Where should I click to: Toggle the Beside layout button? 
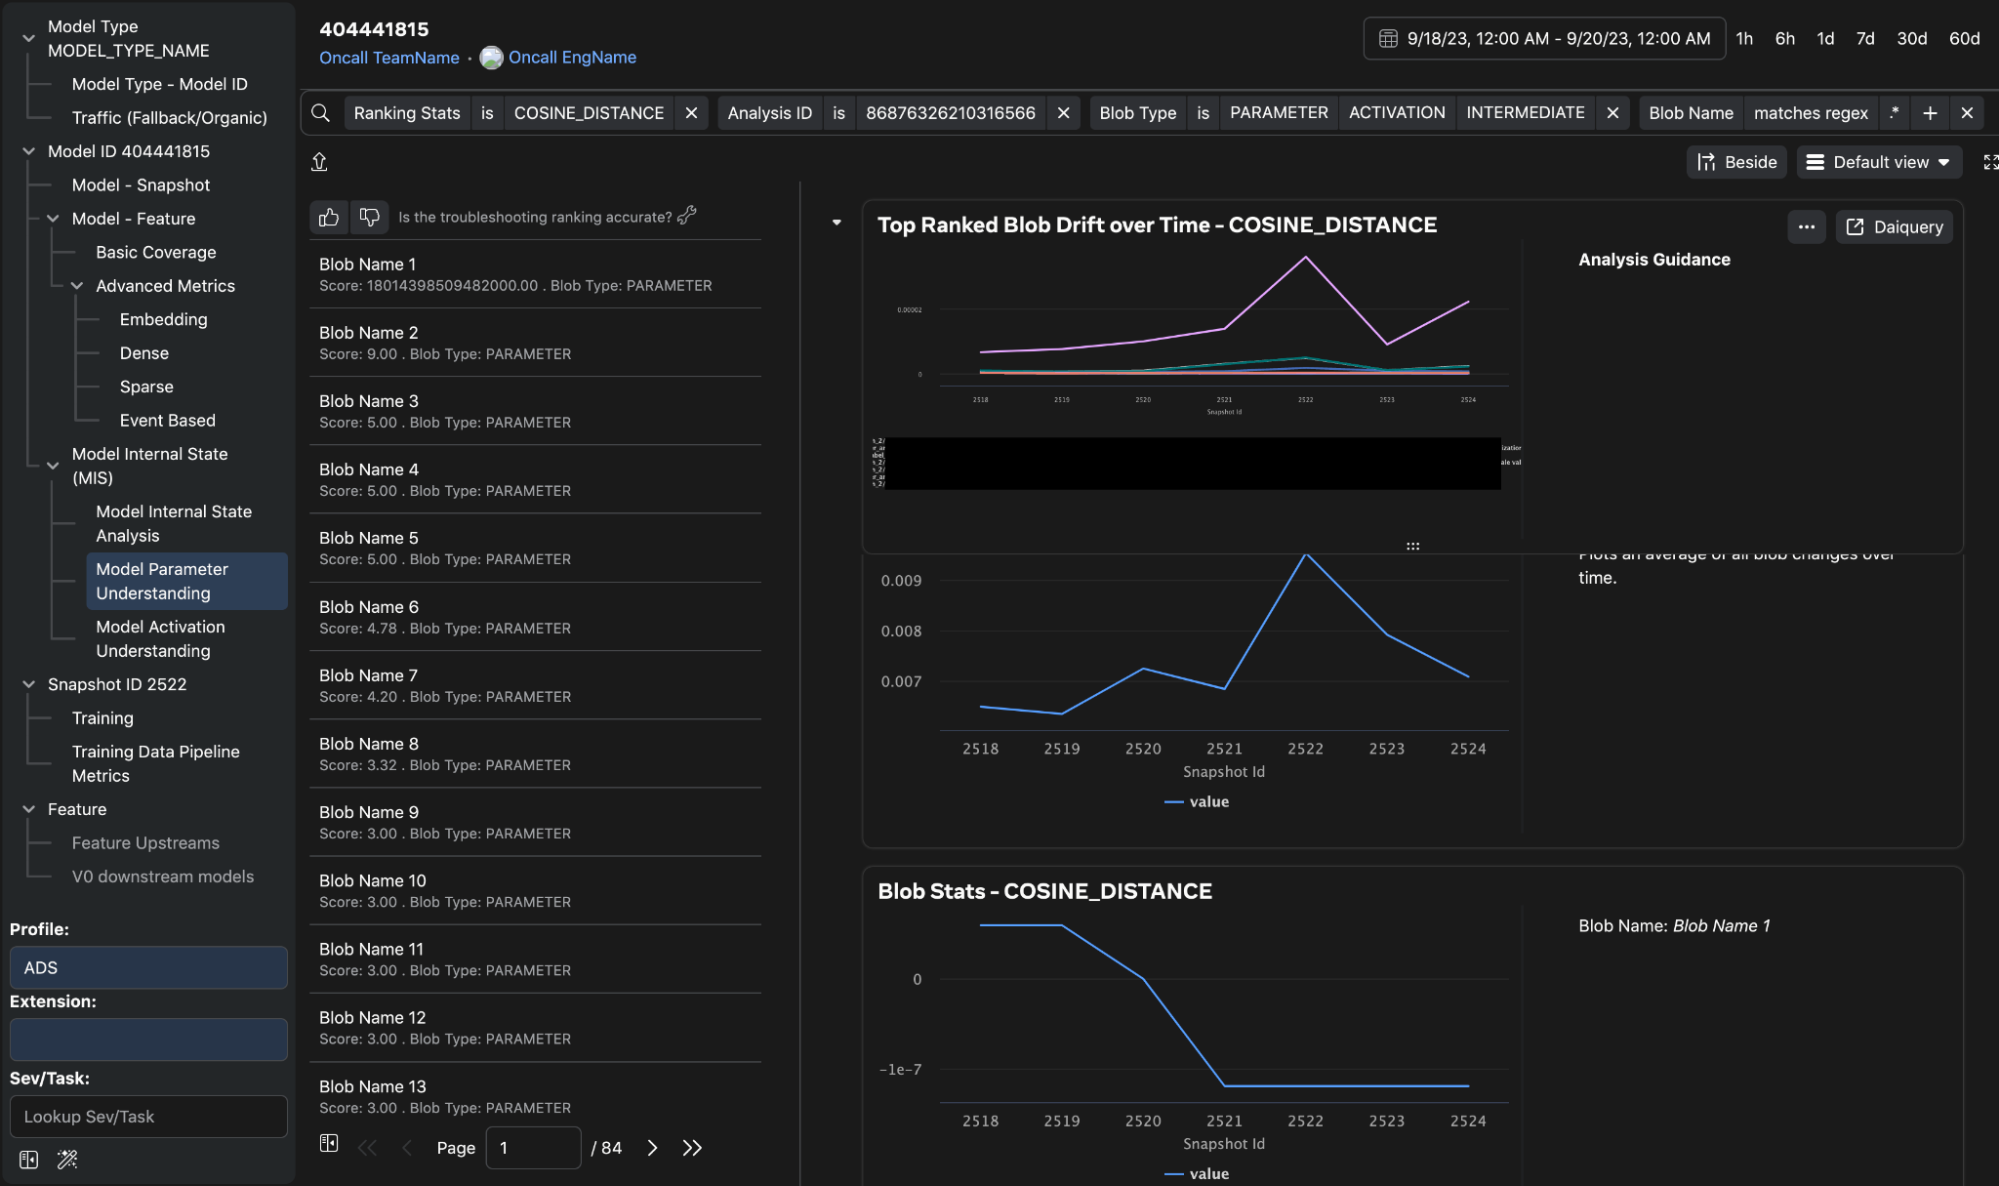[1737, 162]
